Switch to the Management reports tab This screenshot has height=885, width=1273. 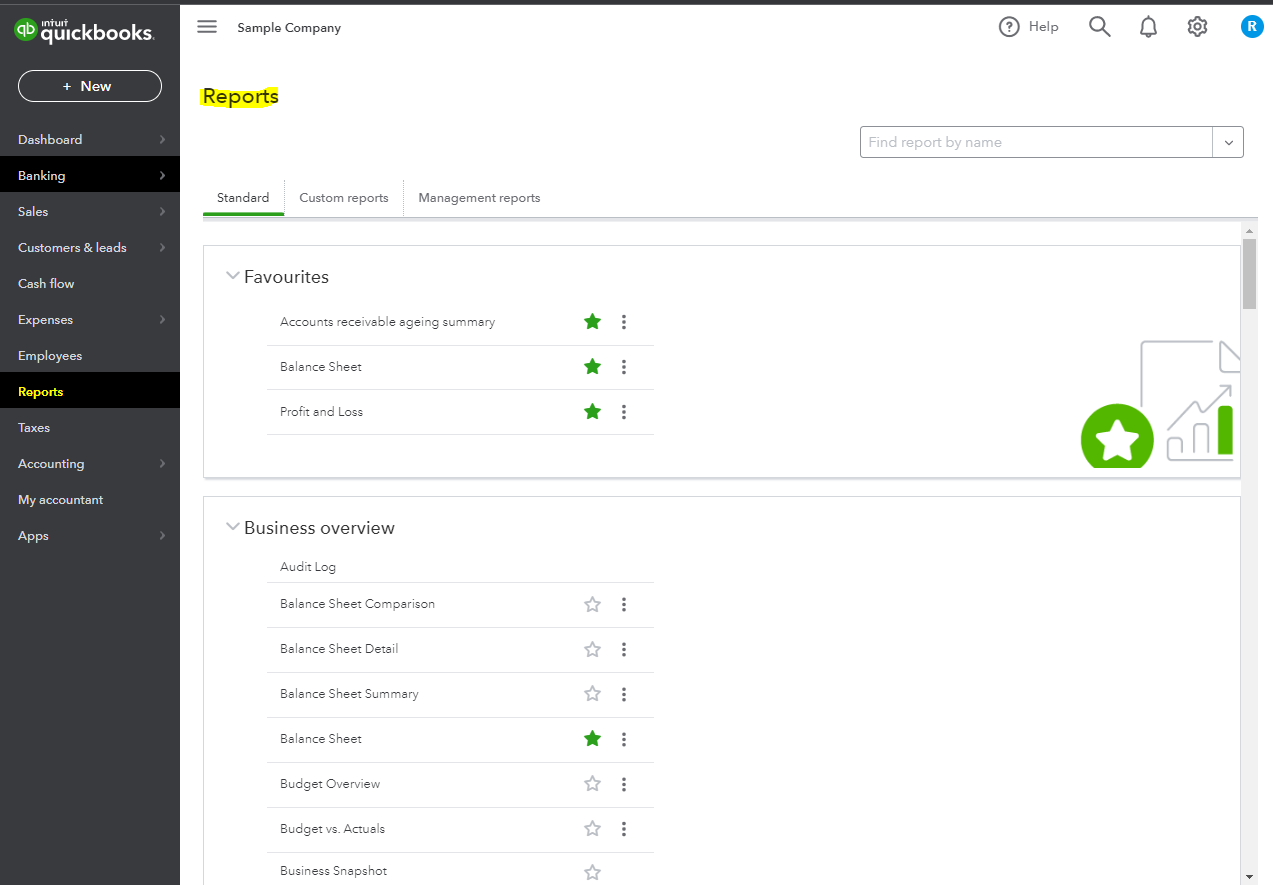pyautogui.click(x=479, y=198)
